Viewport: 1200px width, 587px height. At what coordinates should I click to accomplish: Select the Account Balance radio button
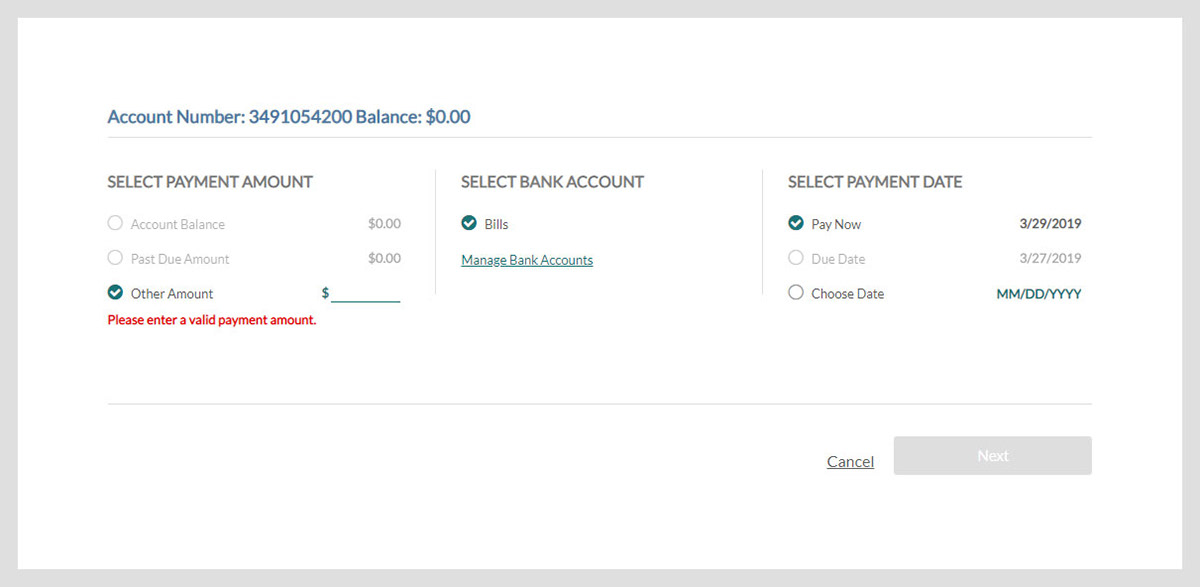(115, 224)
